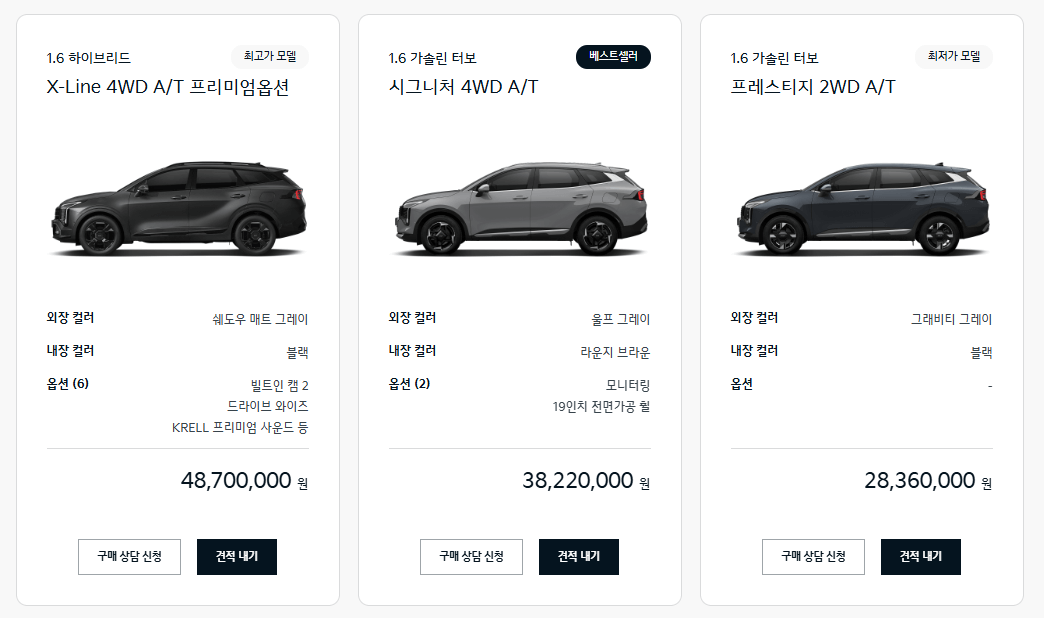The width and height of the screenshot is (1044, 618).
Task: Click 구매 상담 신청 on the X-Line card
Action: point(129,557)
